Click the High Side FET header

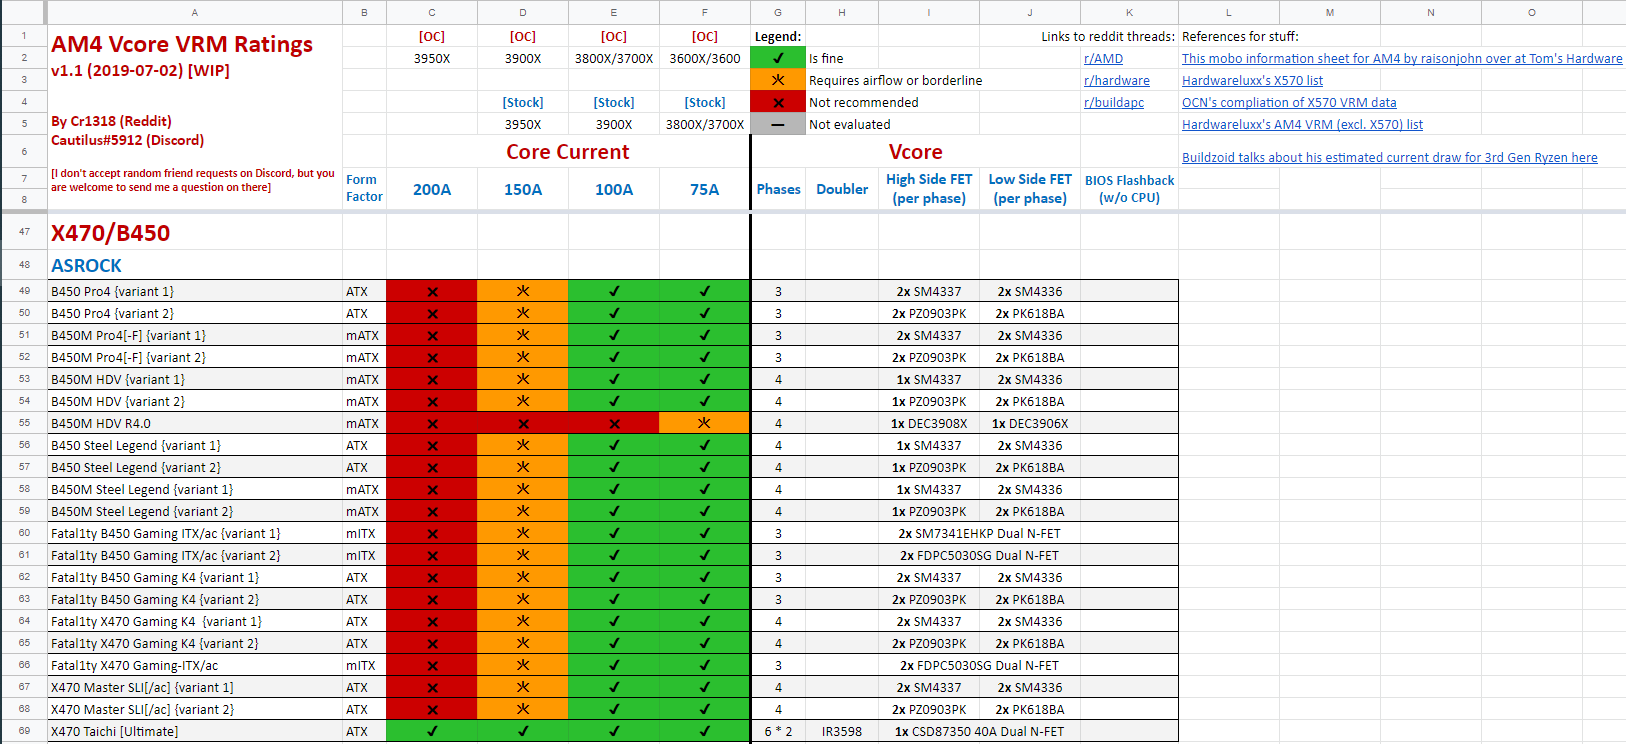click(x=929, y=188)
